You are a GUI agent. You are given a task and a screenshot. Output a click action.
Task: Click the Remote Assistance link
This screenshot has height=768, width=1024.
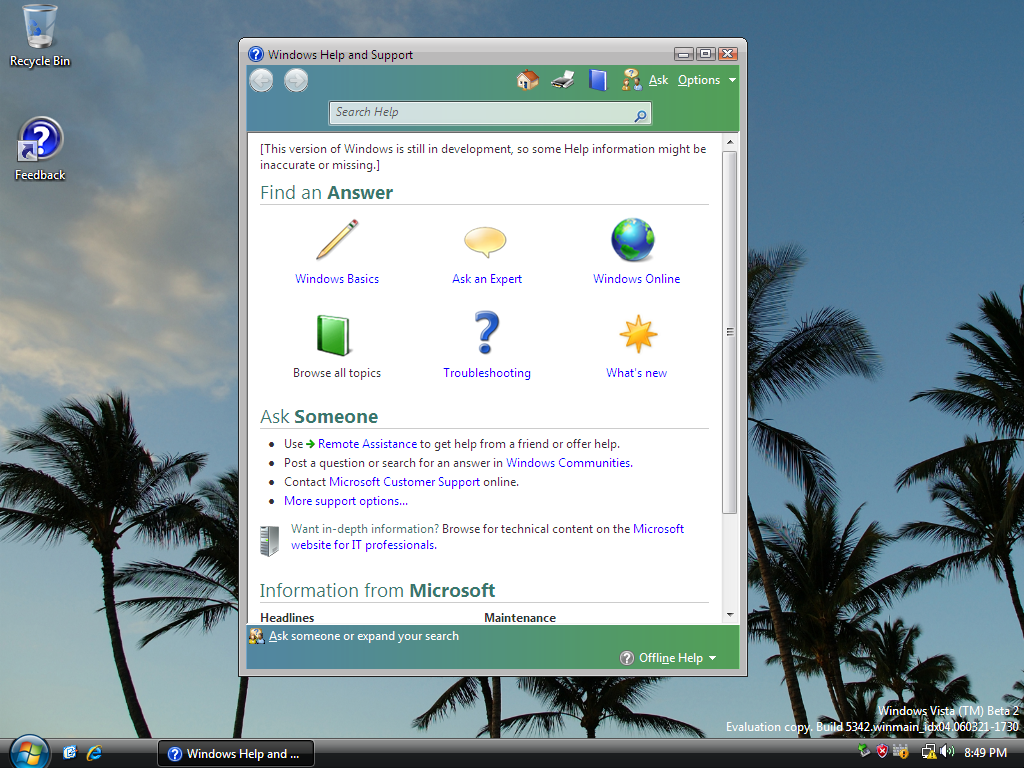tap(367, 444)
